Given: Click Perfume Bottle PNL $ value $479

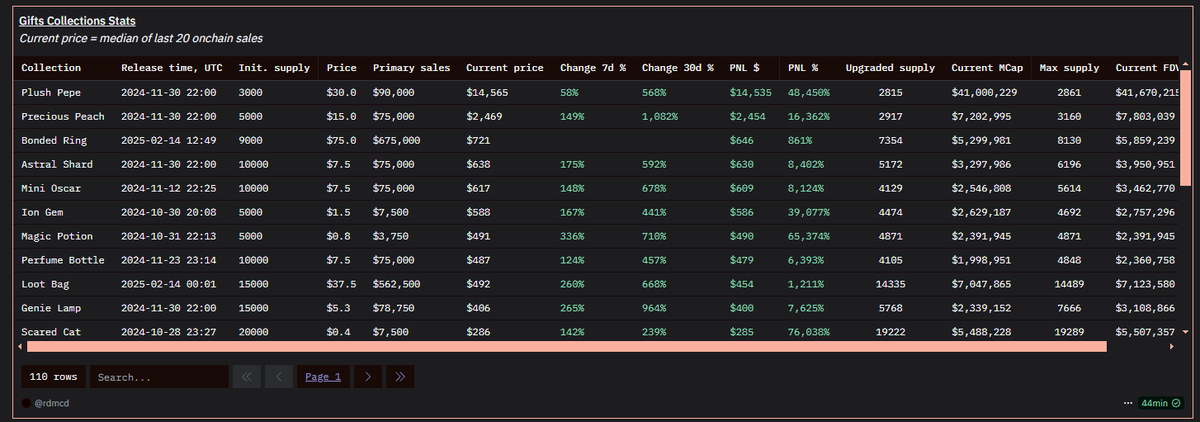Looking at the screenshot, I should point(742,260).
